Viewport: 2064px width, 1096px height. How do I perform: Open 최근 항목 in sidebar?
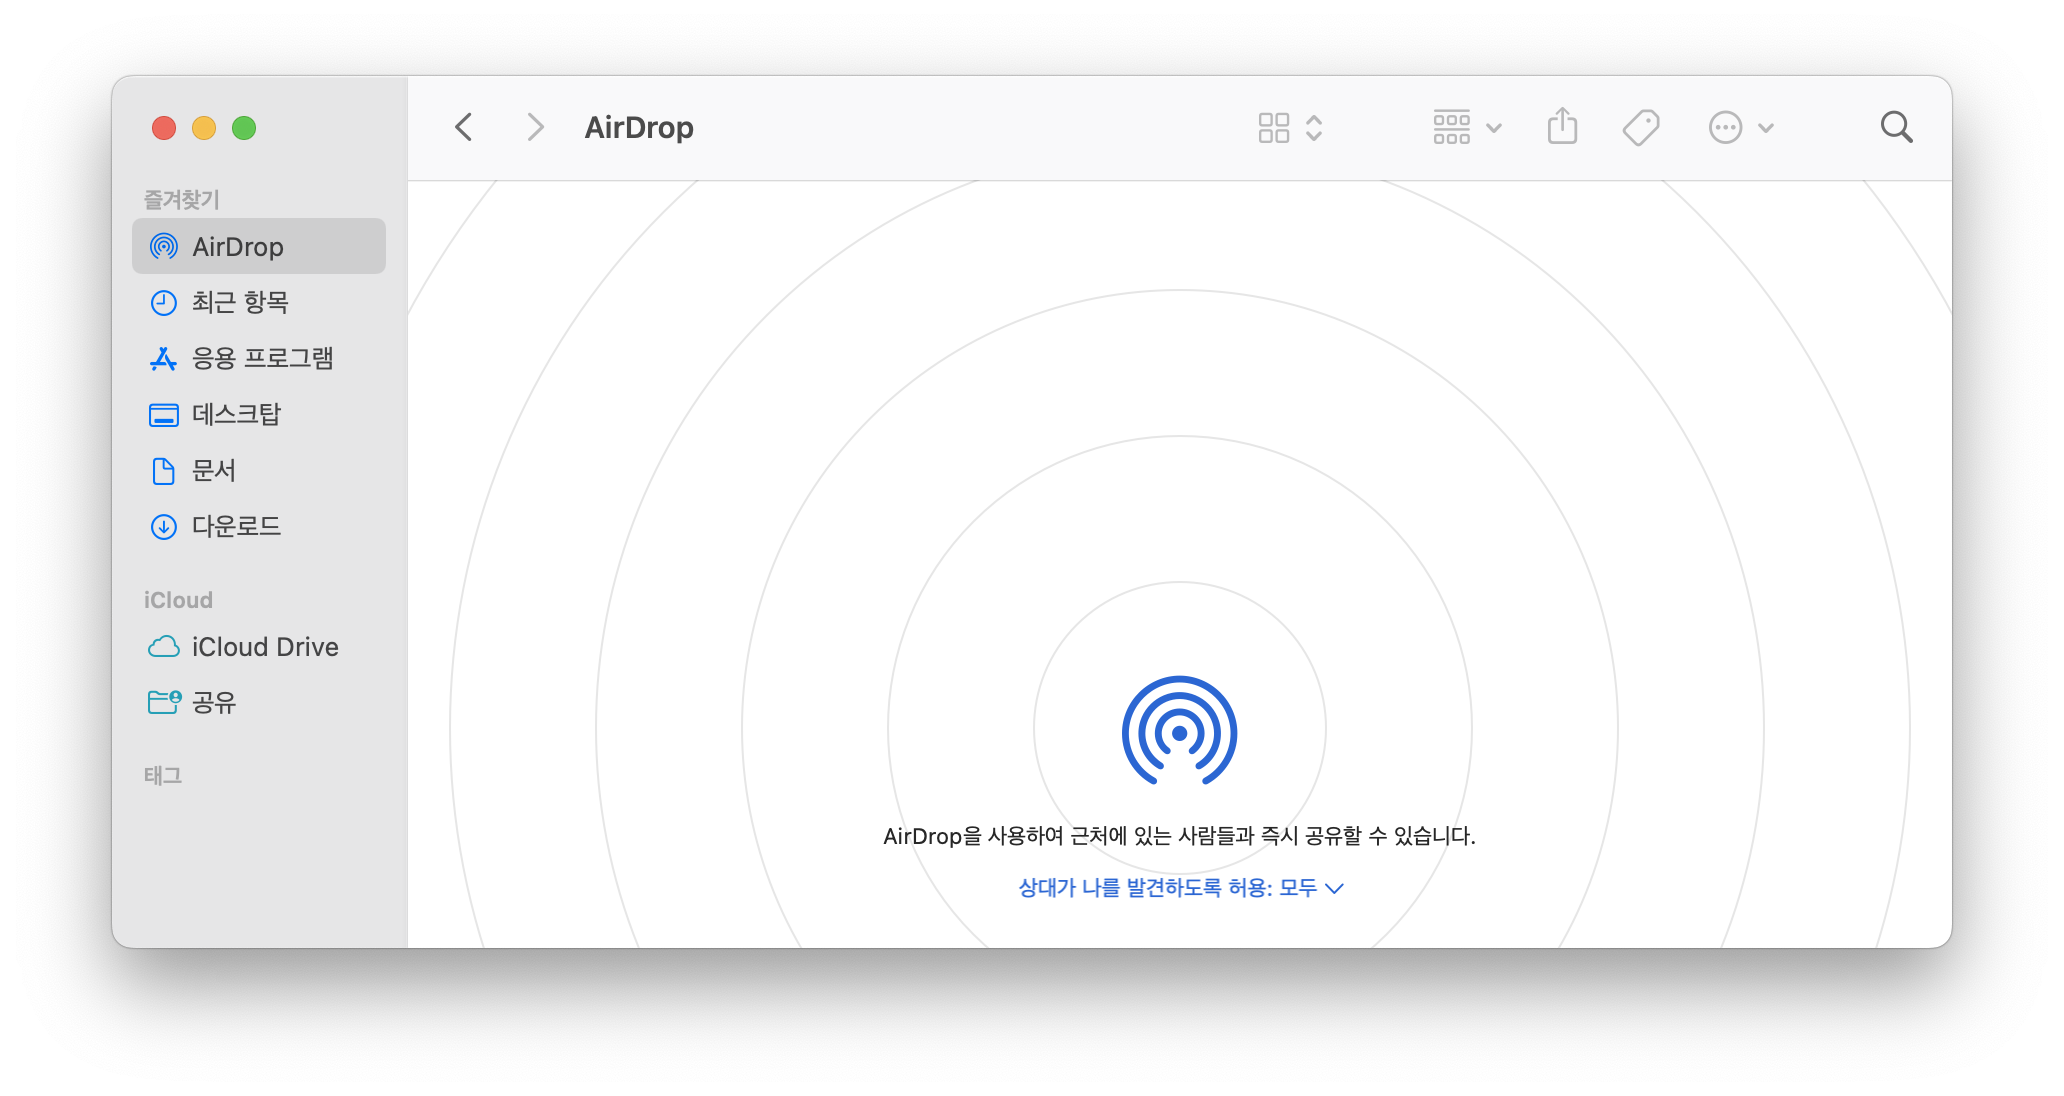240,302
